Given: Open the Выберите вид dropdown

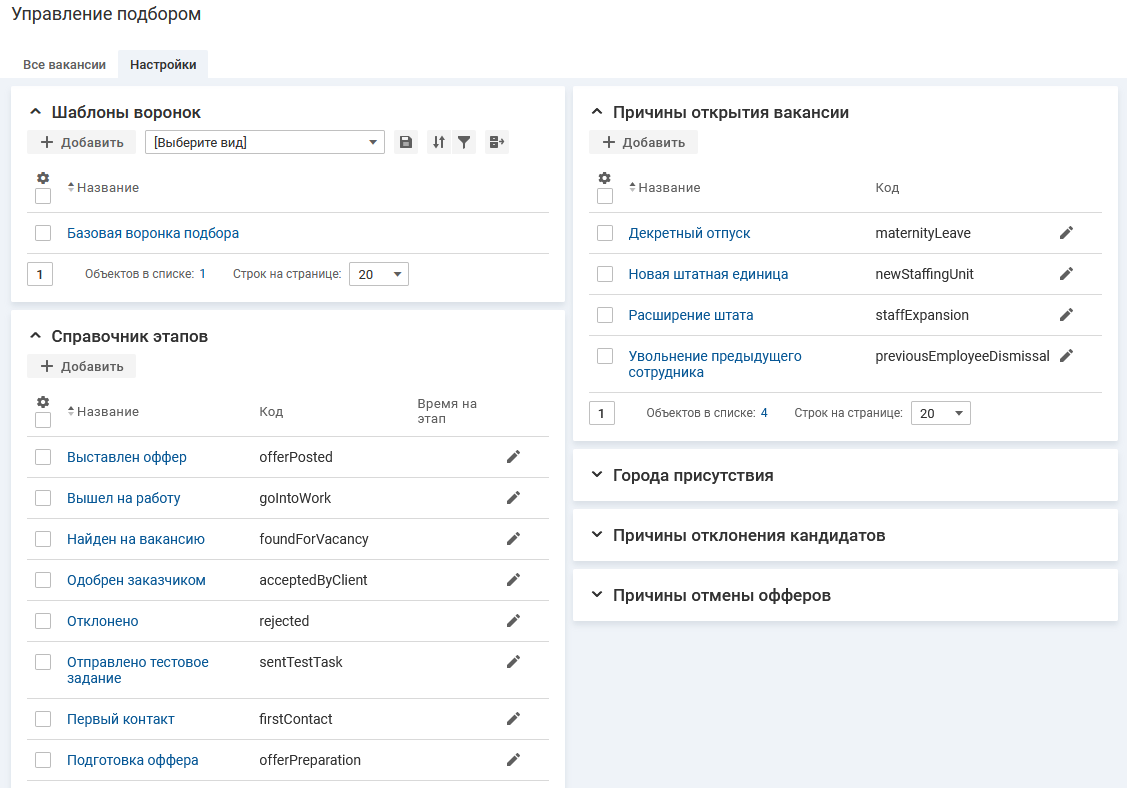Looking at the screenshot, I should 265,143.
